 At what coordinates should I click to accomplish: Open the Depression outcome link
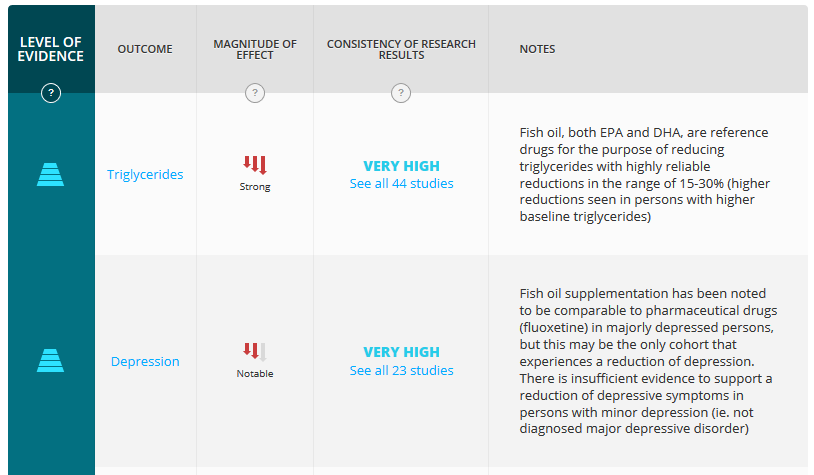click(x=145, y=361)
